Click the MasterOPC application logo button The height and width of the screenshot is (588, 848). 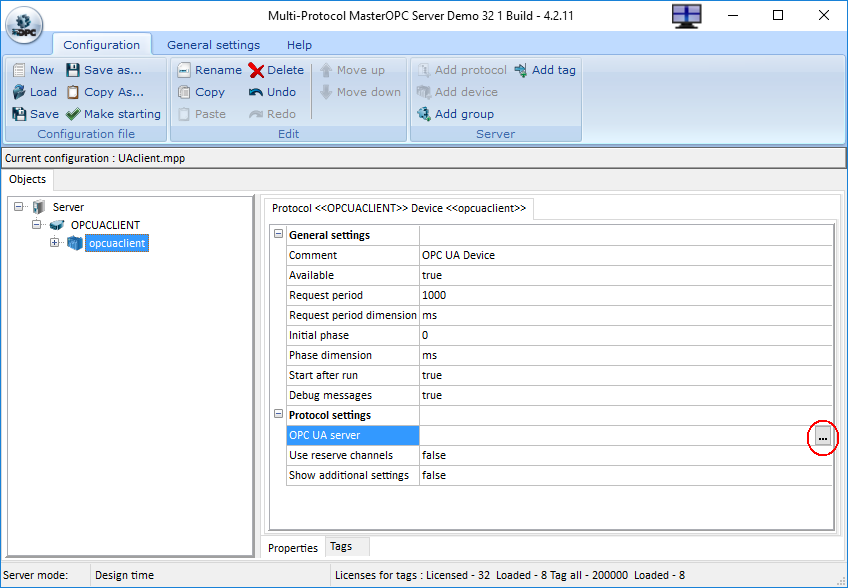click(x=24, y=25)
